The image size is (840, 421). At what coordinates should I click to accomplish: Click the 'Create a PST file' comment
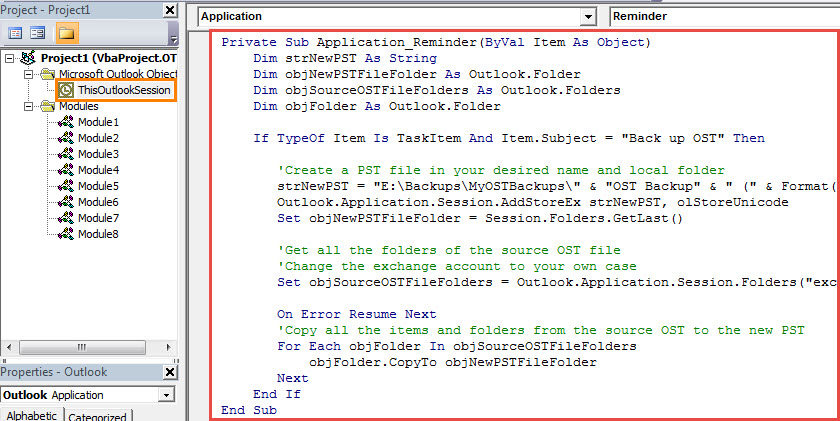click(501, 170)
